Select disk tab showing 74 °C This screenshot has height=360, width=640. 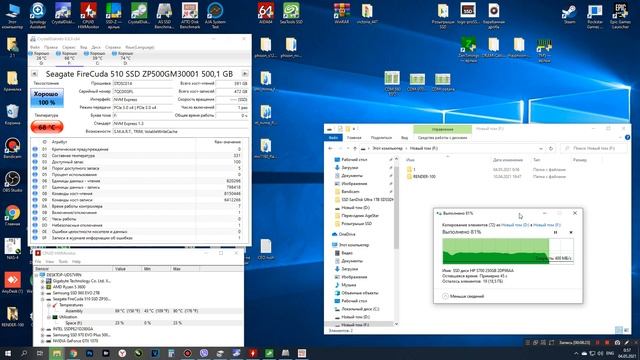point(125,58)
